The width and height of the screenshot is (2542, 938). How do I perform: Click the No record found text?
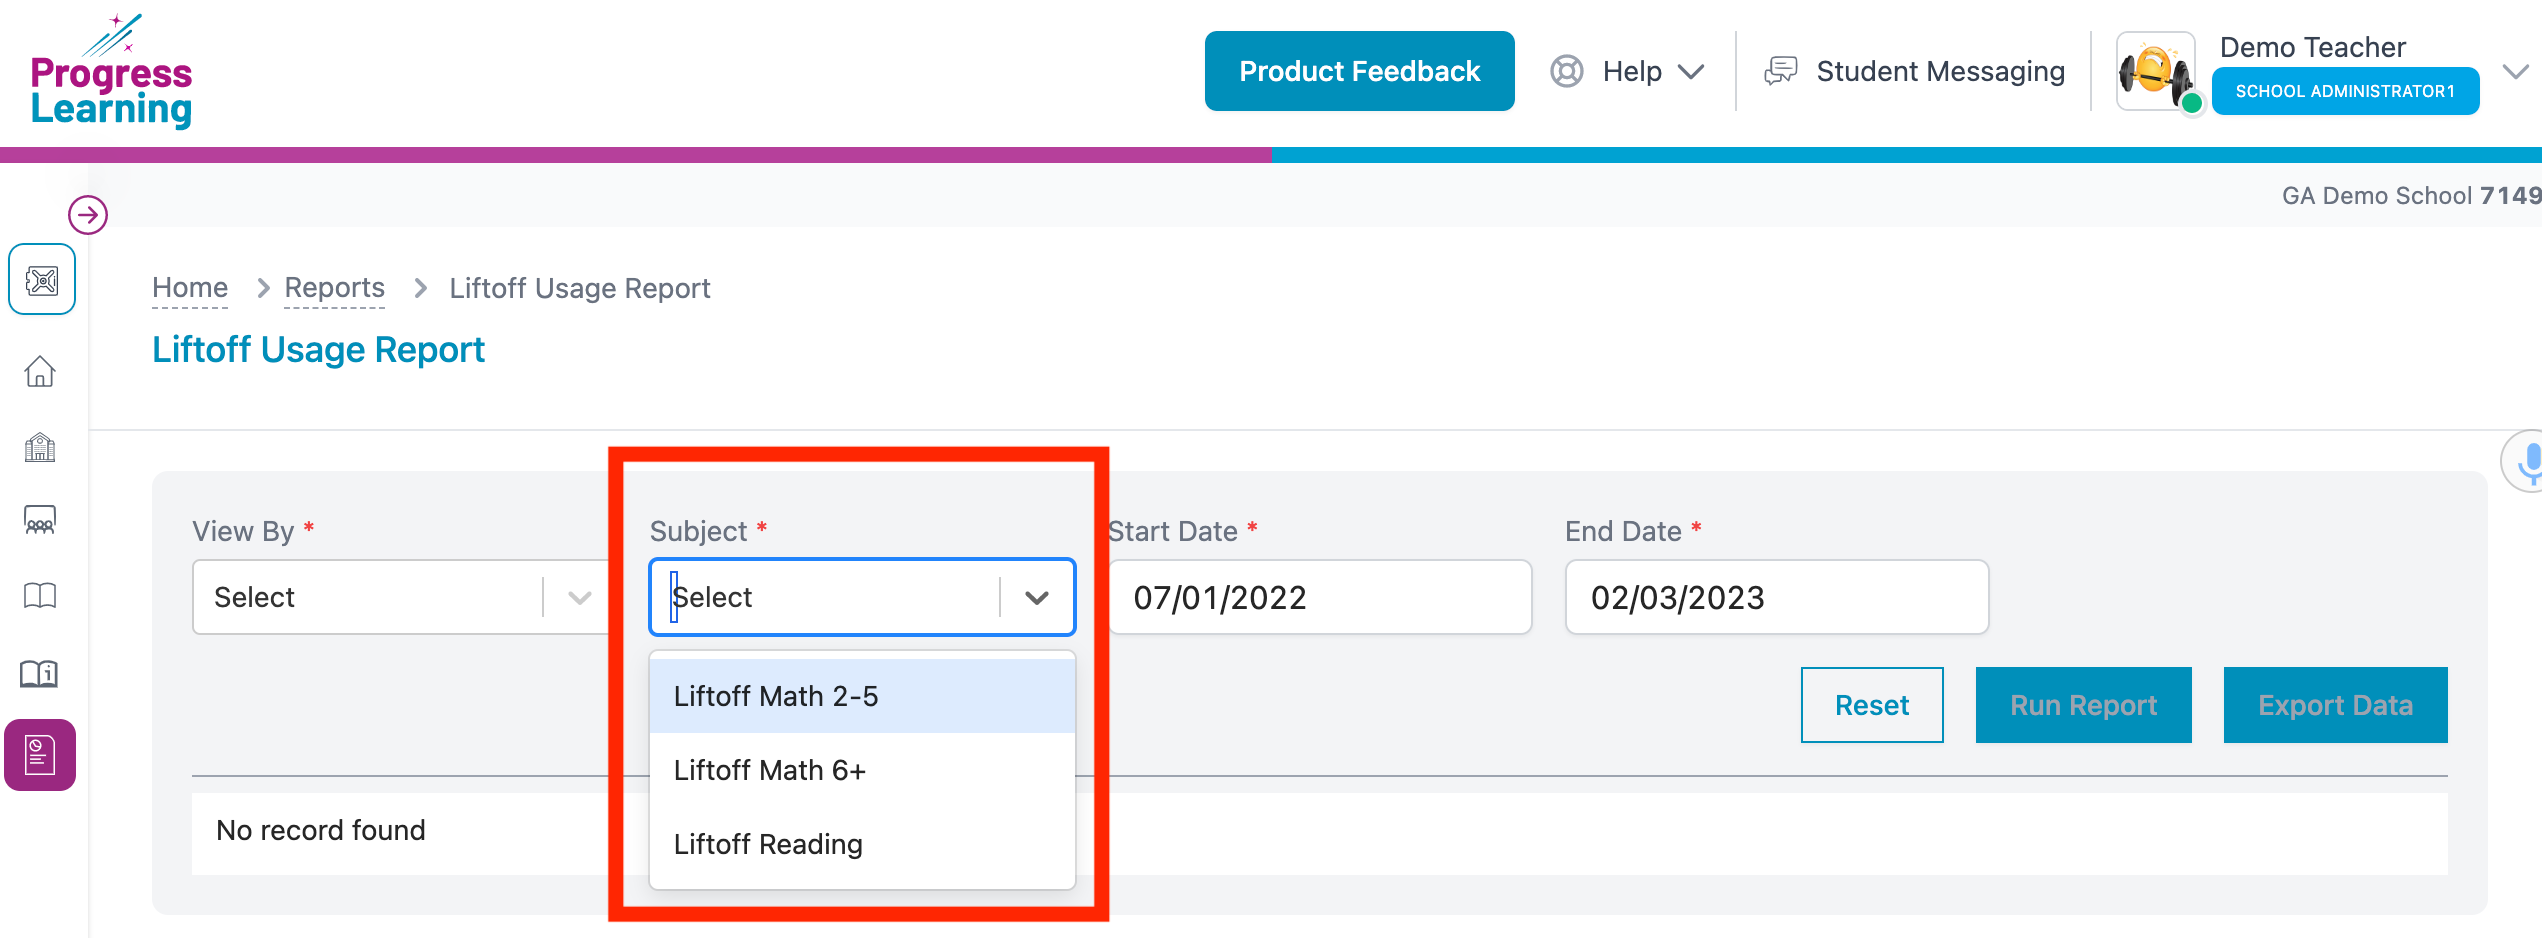pyautogui.click(x=321, y=830)
